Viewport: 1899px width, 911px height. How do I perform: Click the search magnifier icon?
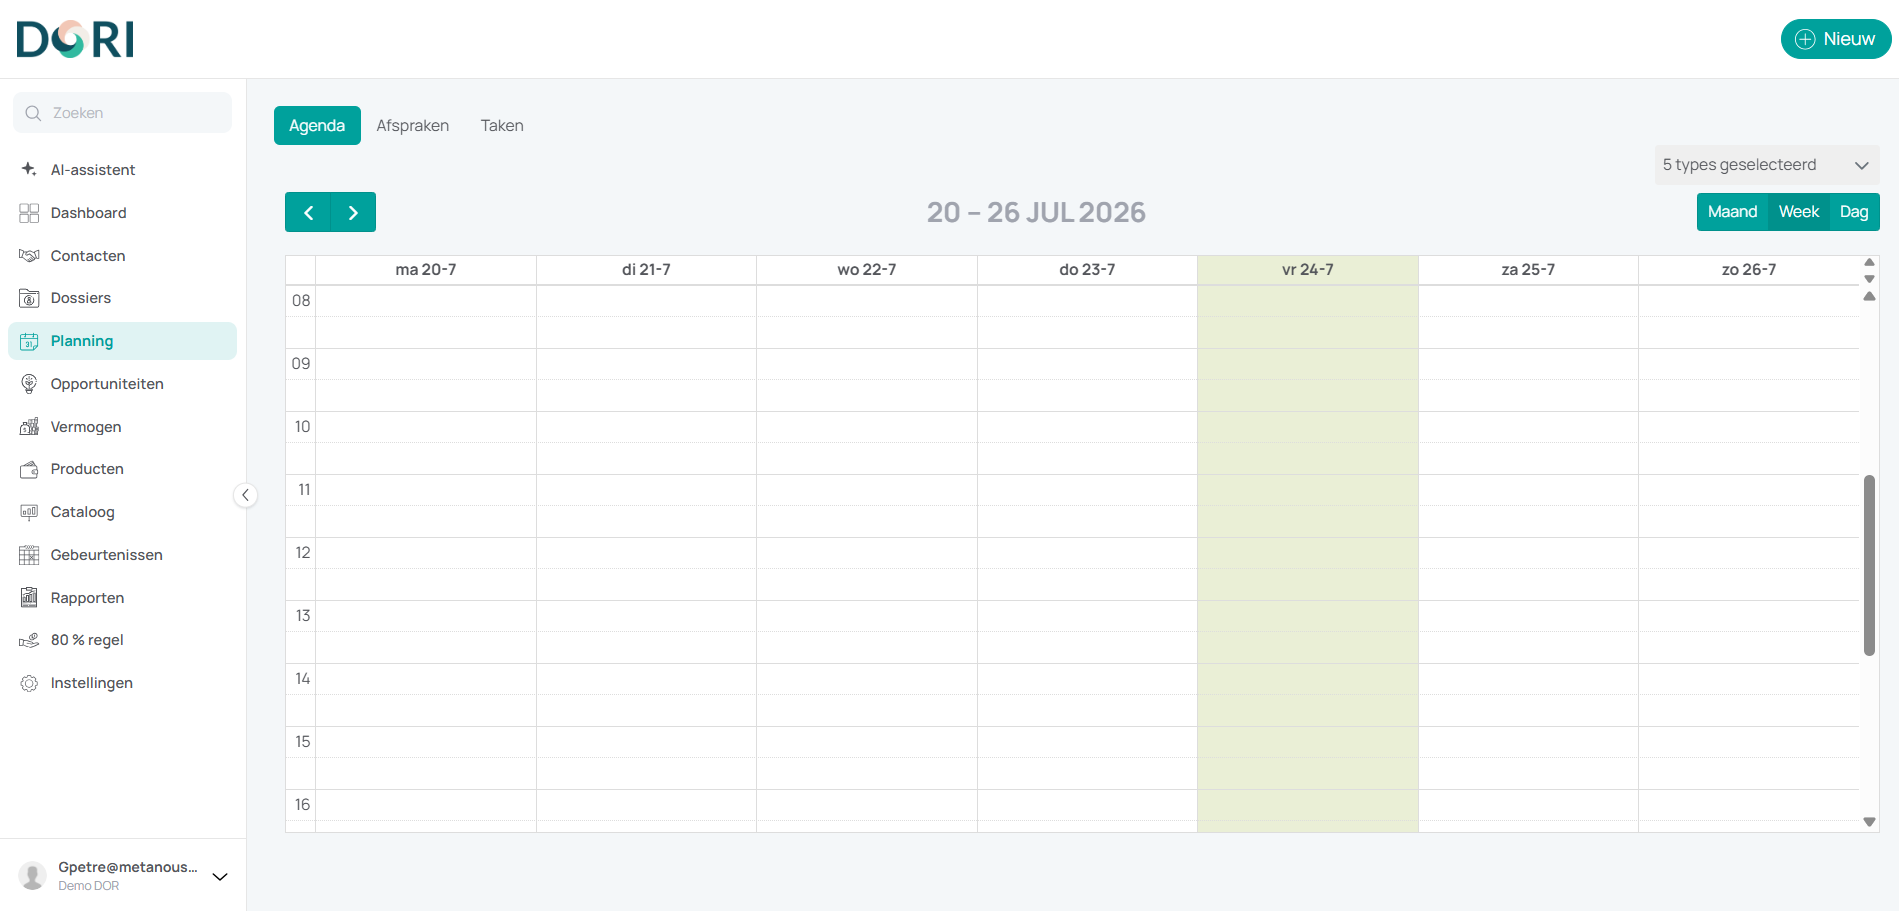(33, 113)
